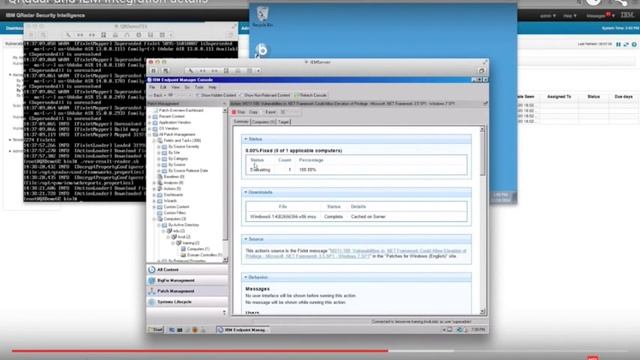
Task: Collapse the Source section header
Action: coord(356,239)
